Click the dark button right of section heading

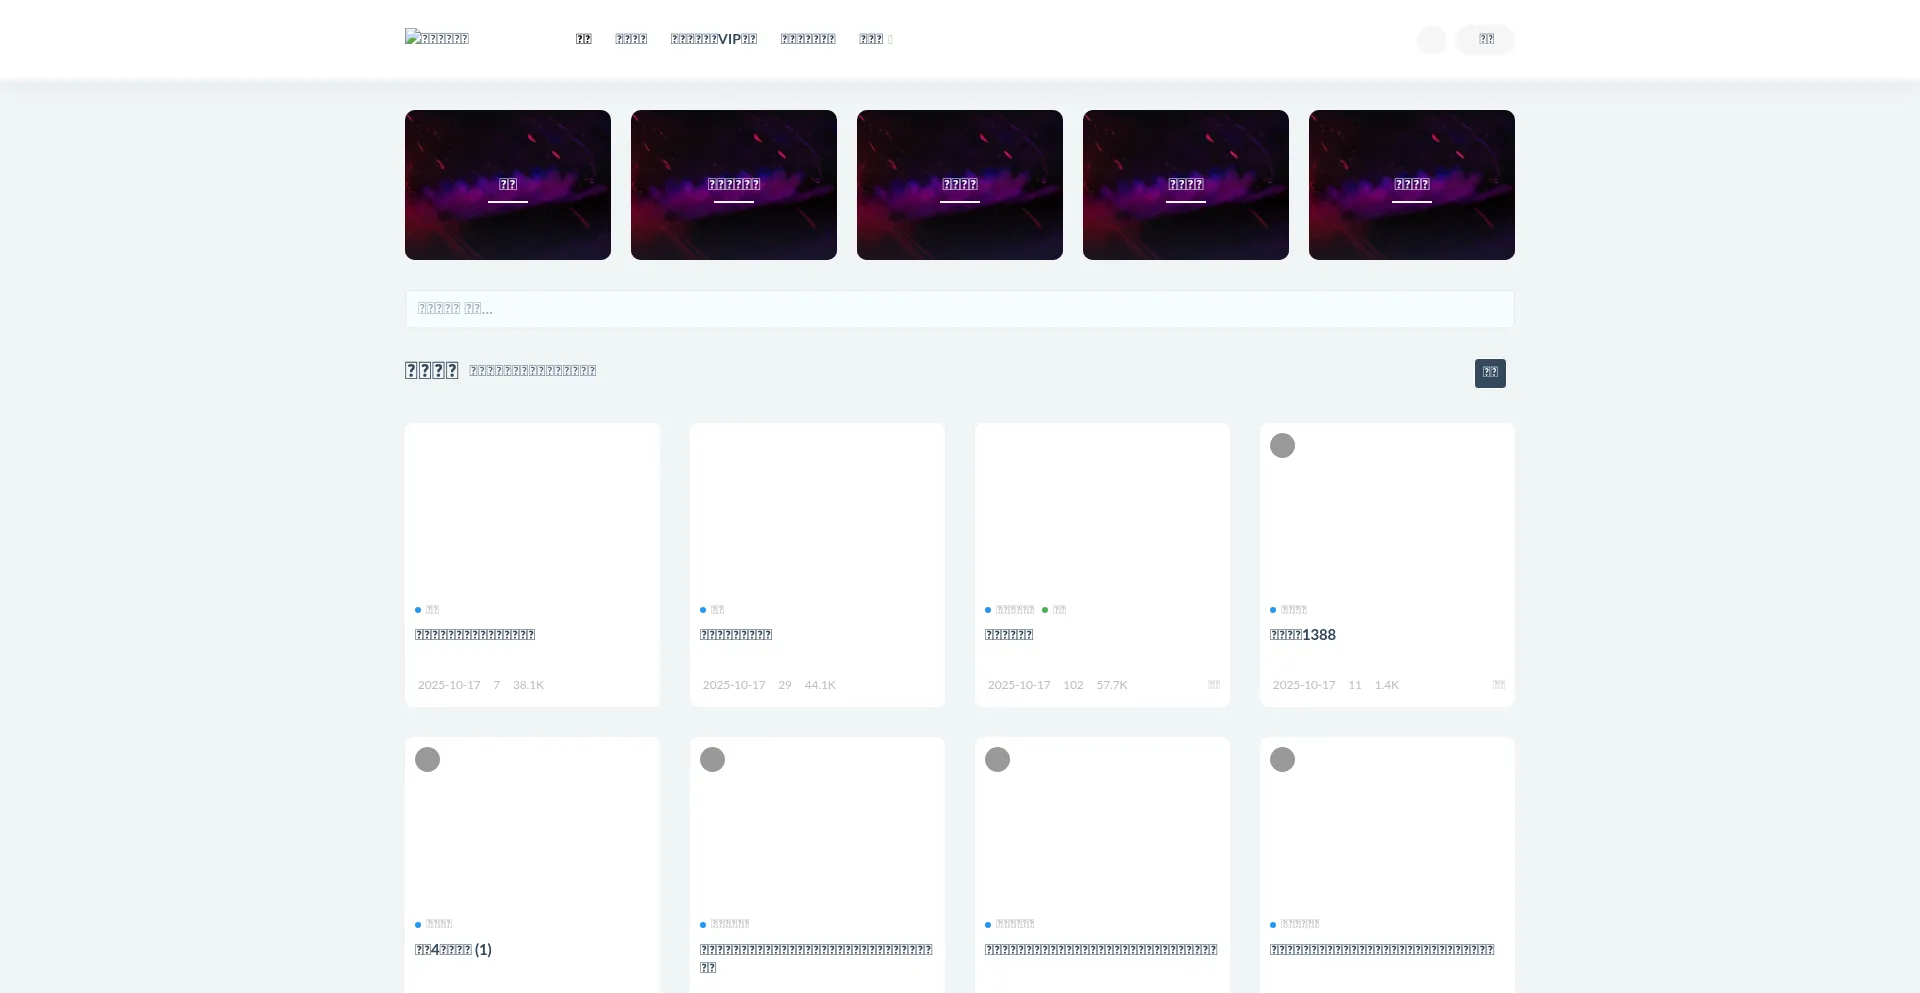[1489, 373]
